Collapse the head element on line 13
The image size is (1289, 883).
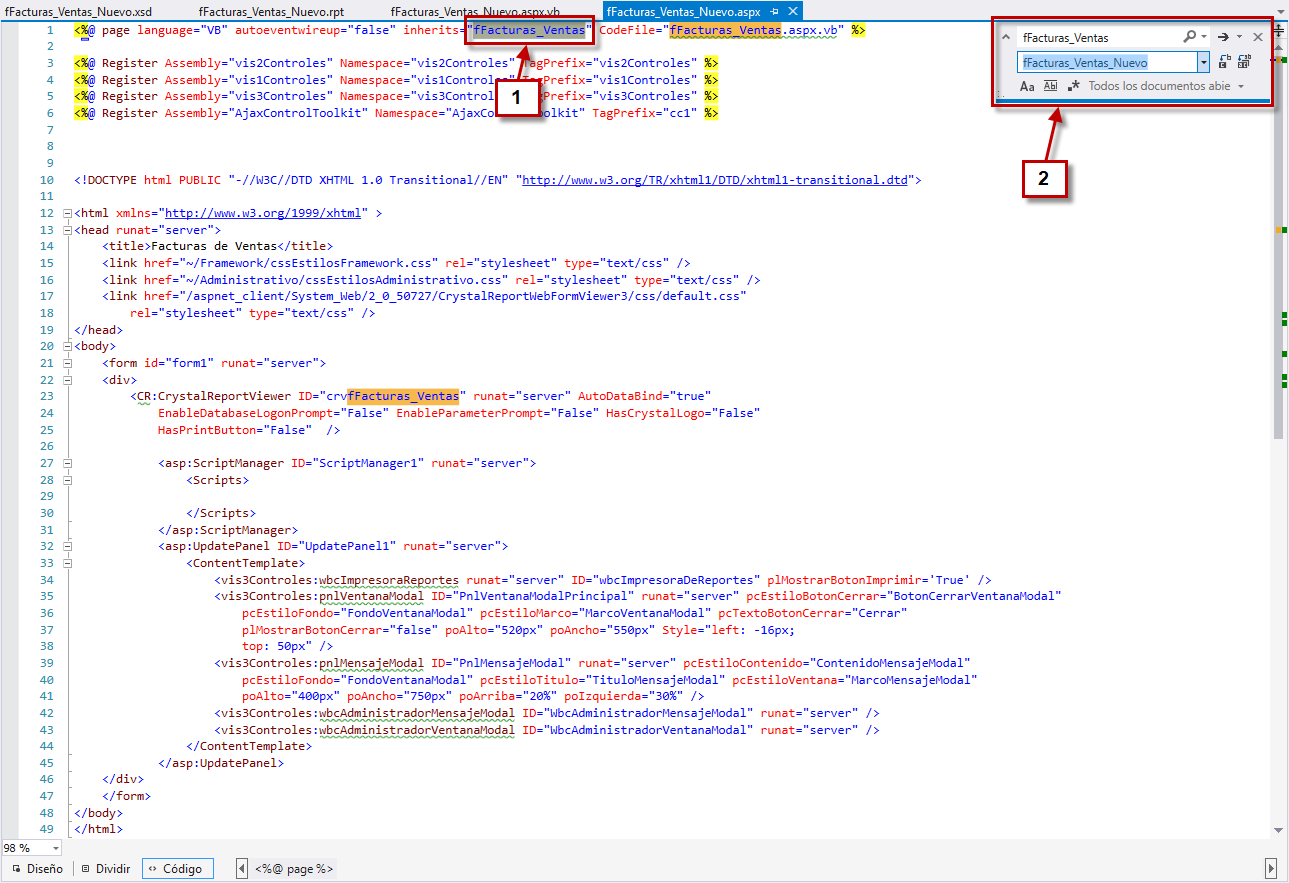pyautogui.click(x=67, y=230)
